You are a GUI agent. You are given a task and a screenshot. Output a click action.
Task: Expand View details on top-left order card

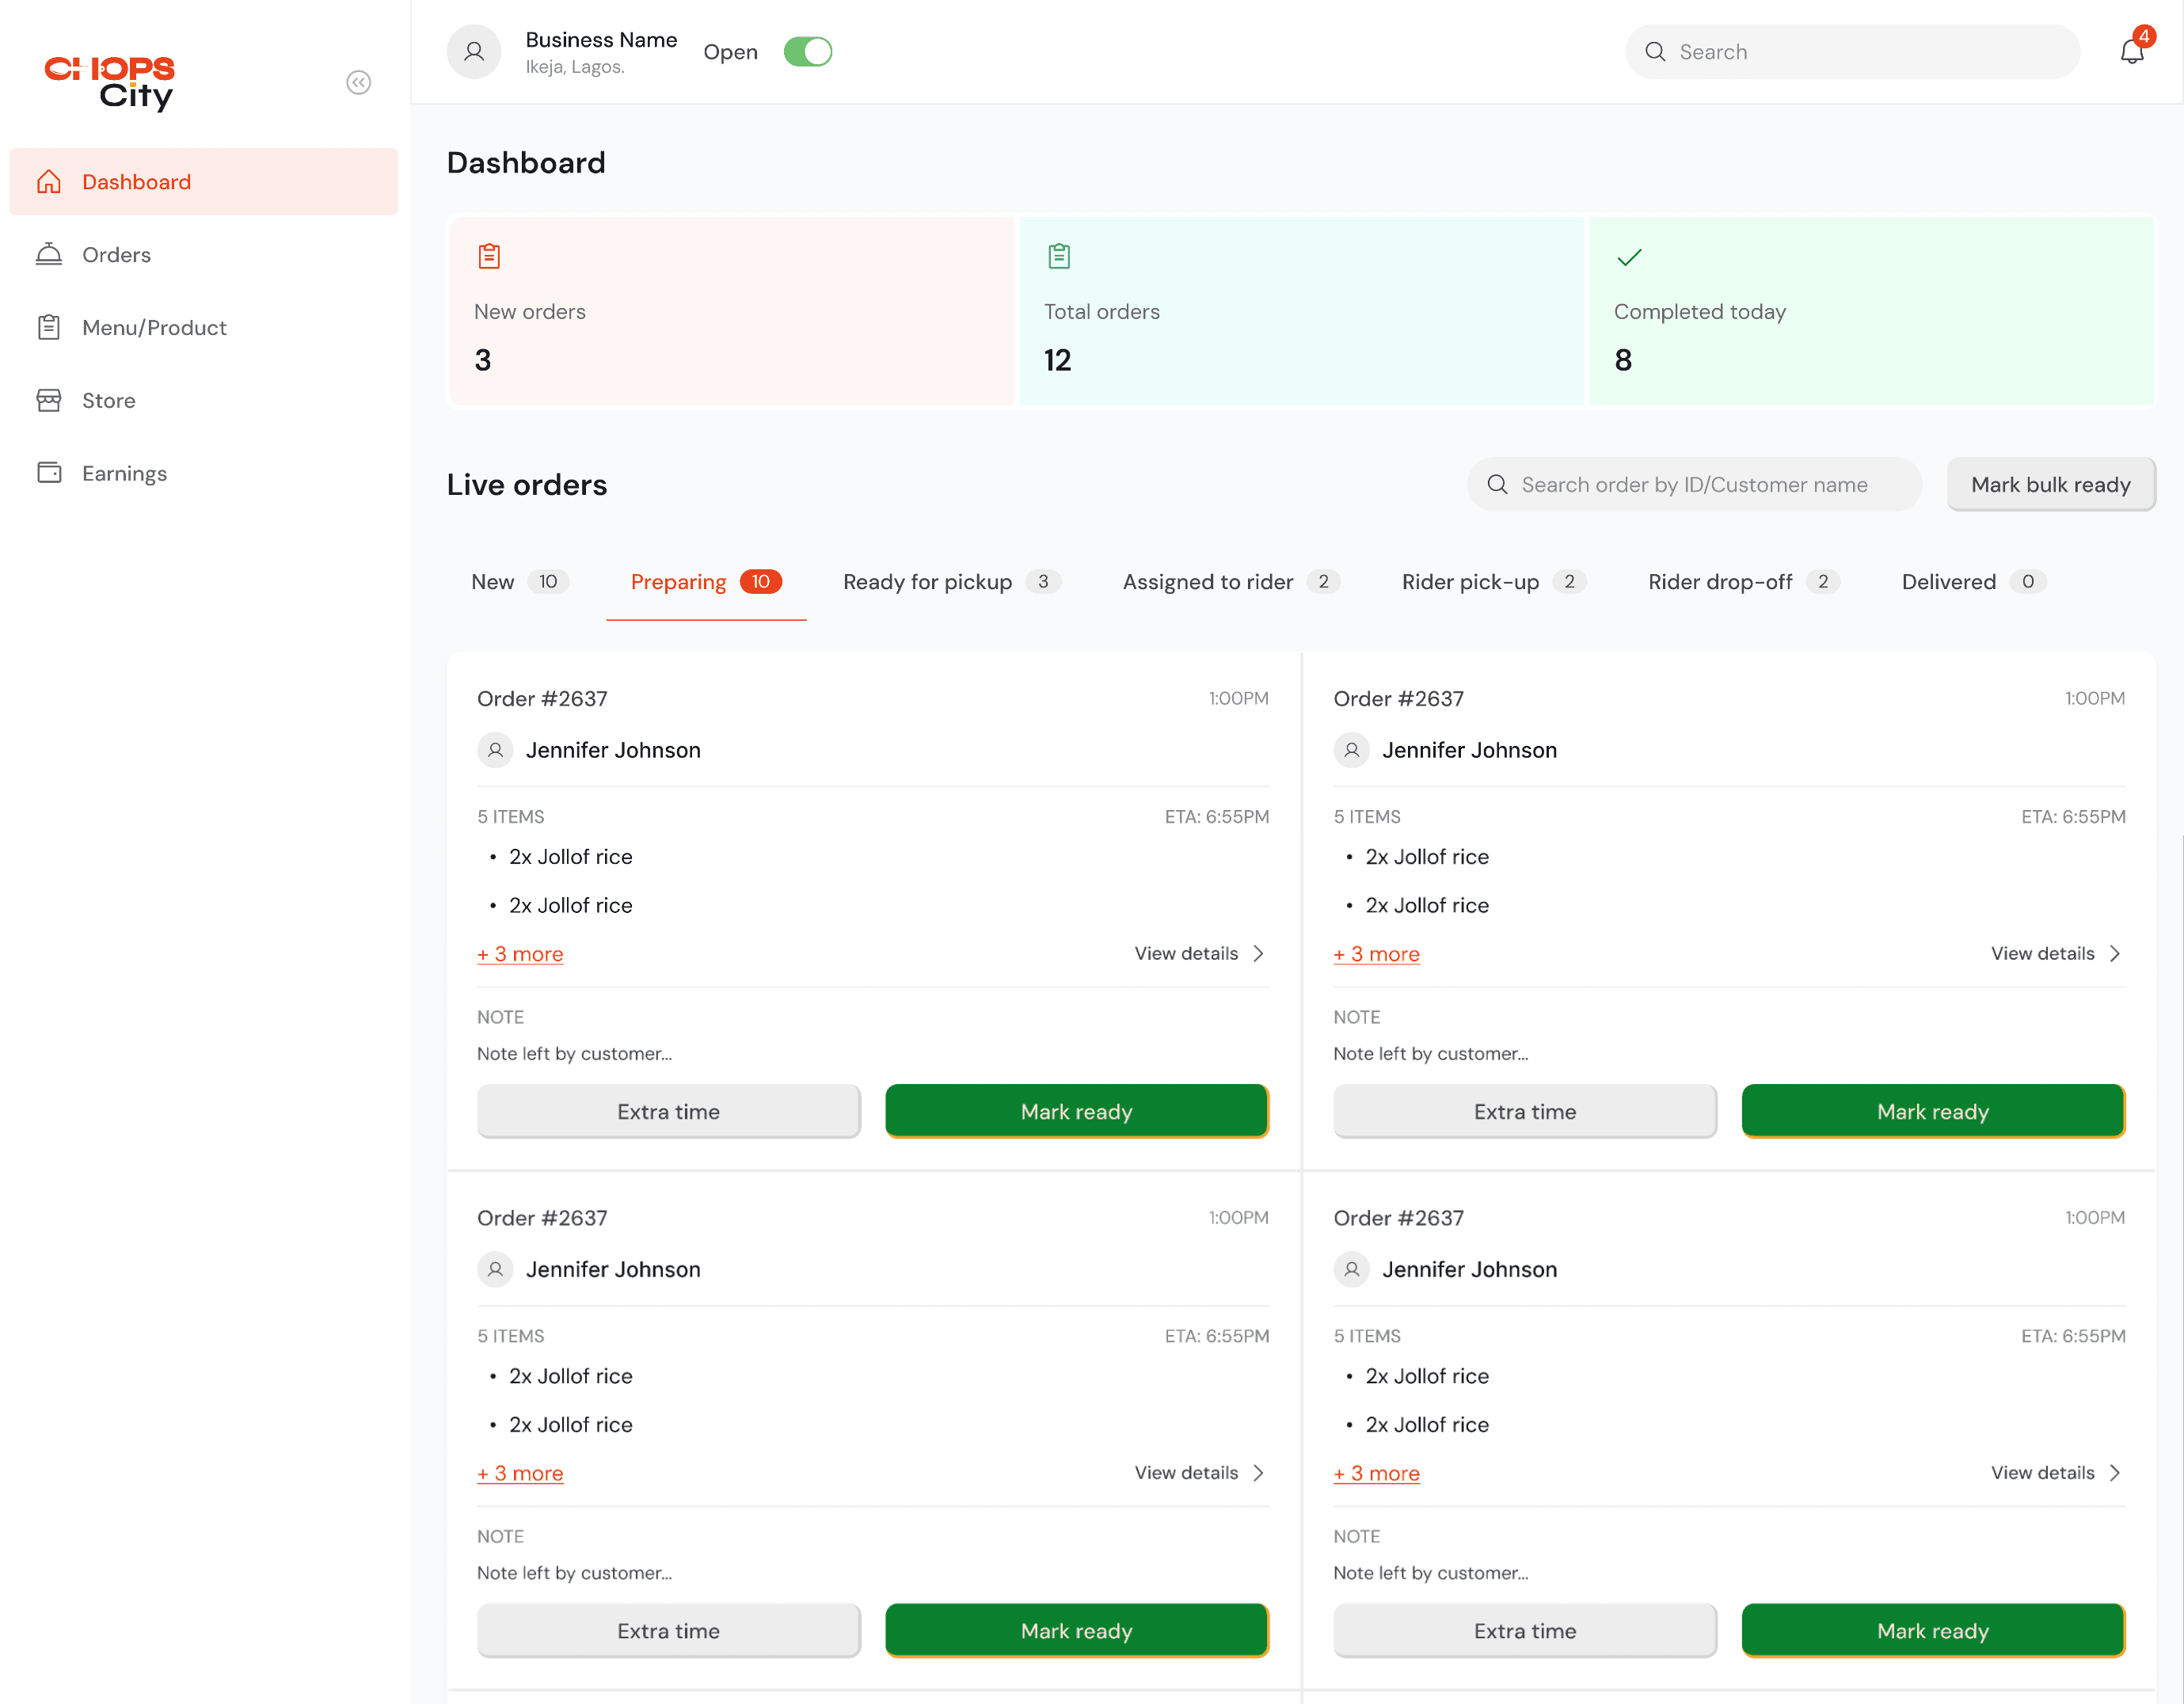coord(1200,954)
